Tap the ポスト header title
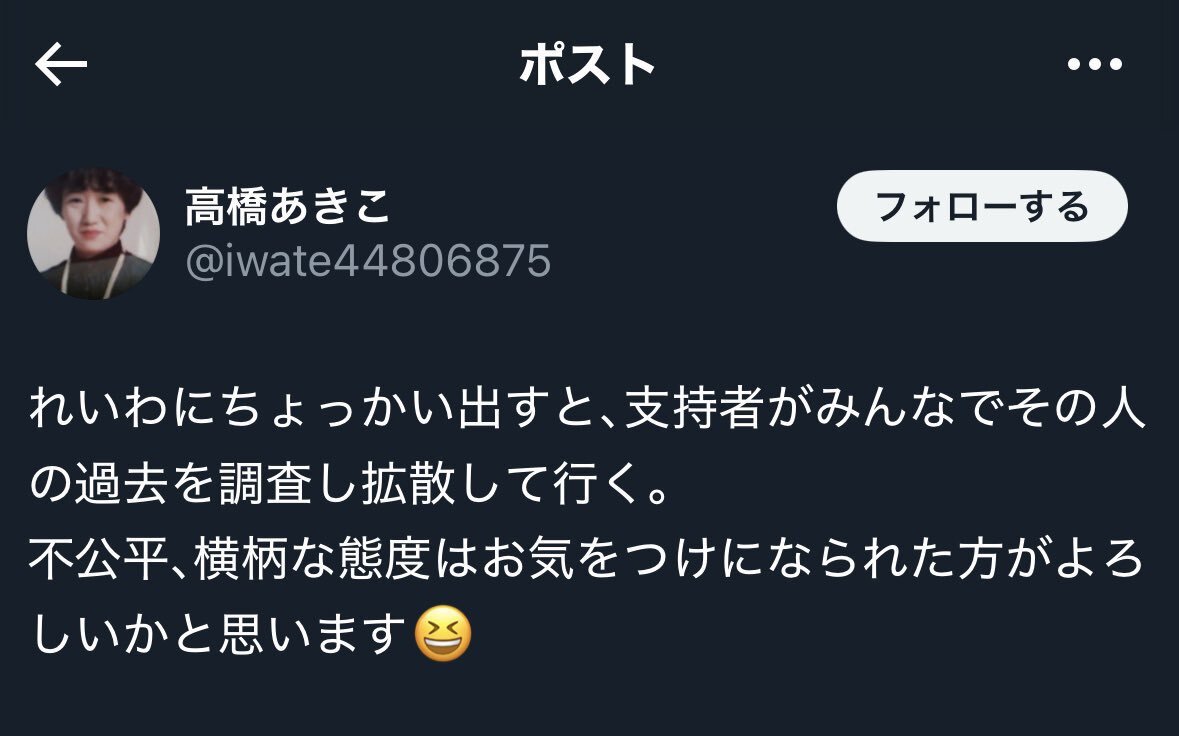 coord(587,64)
